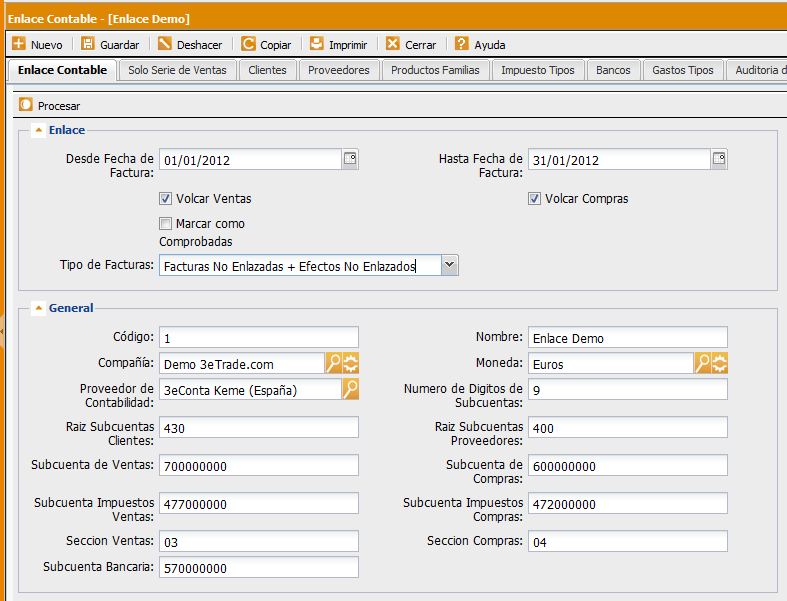Click the Deshacer undo icon
Screen dimensions: 787x601
coord(165,44)
